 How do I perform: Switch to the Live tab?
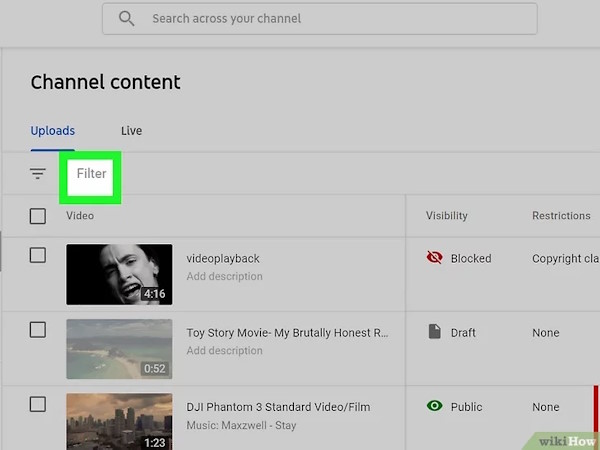coord(131,131)
